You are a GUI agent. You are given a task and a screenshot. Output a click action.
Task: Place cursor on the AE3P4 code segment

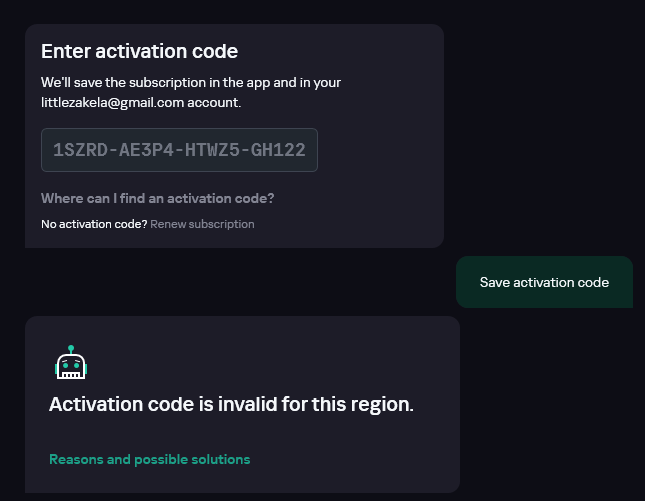point(146,150)
